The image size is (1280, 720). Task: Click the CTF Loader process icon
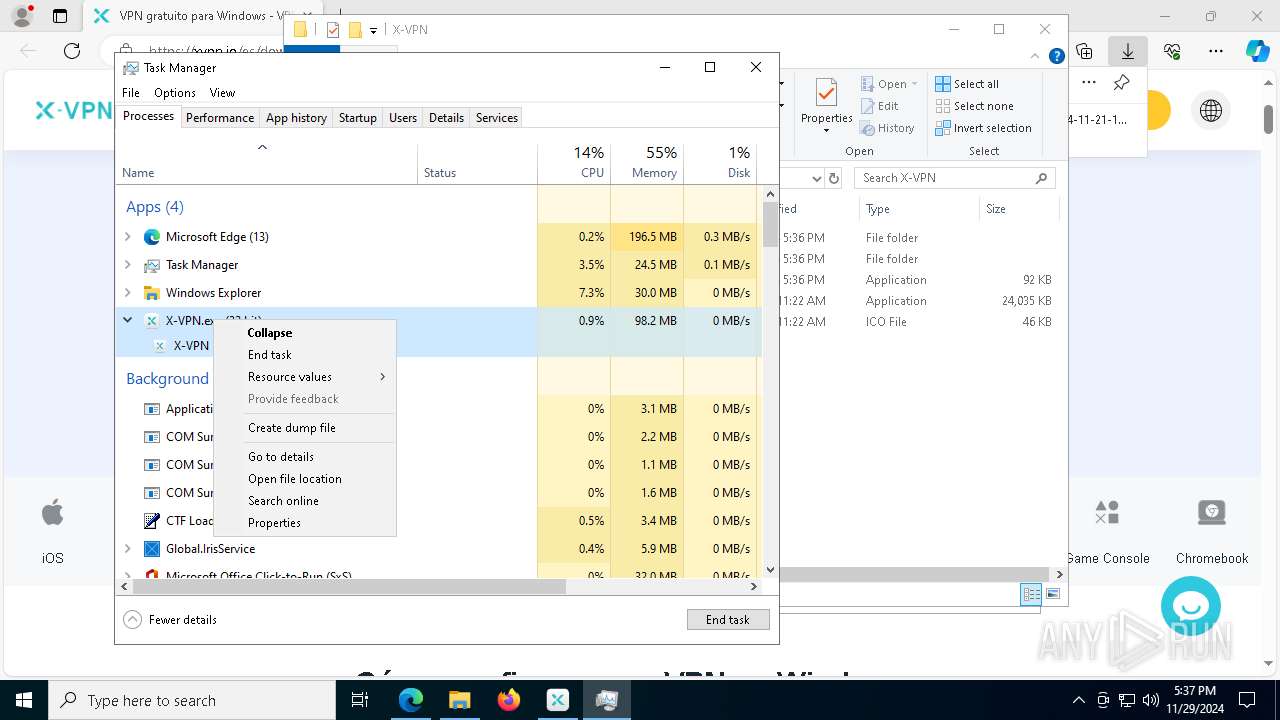152,521
